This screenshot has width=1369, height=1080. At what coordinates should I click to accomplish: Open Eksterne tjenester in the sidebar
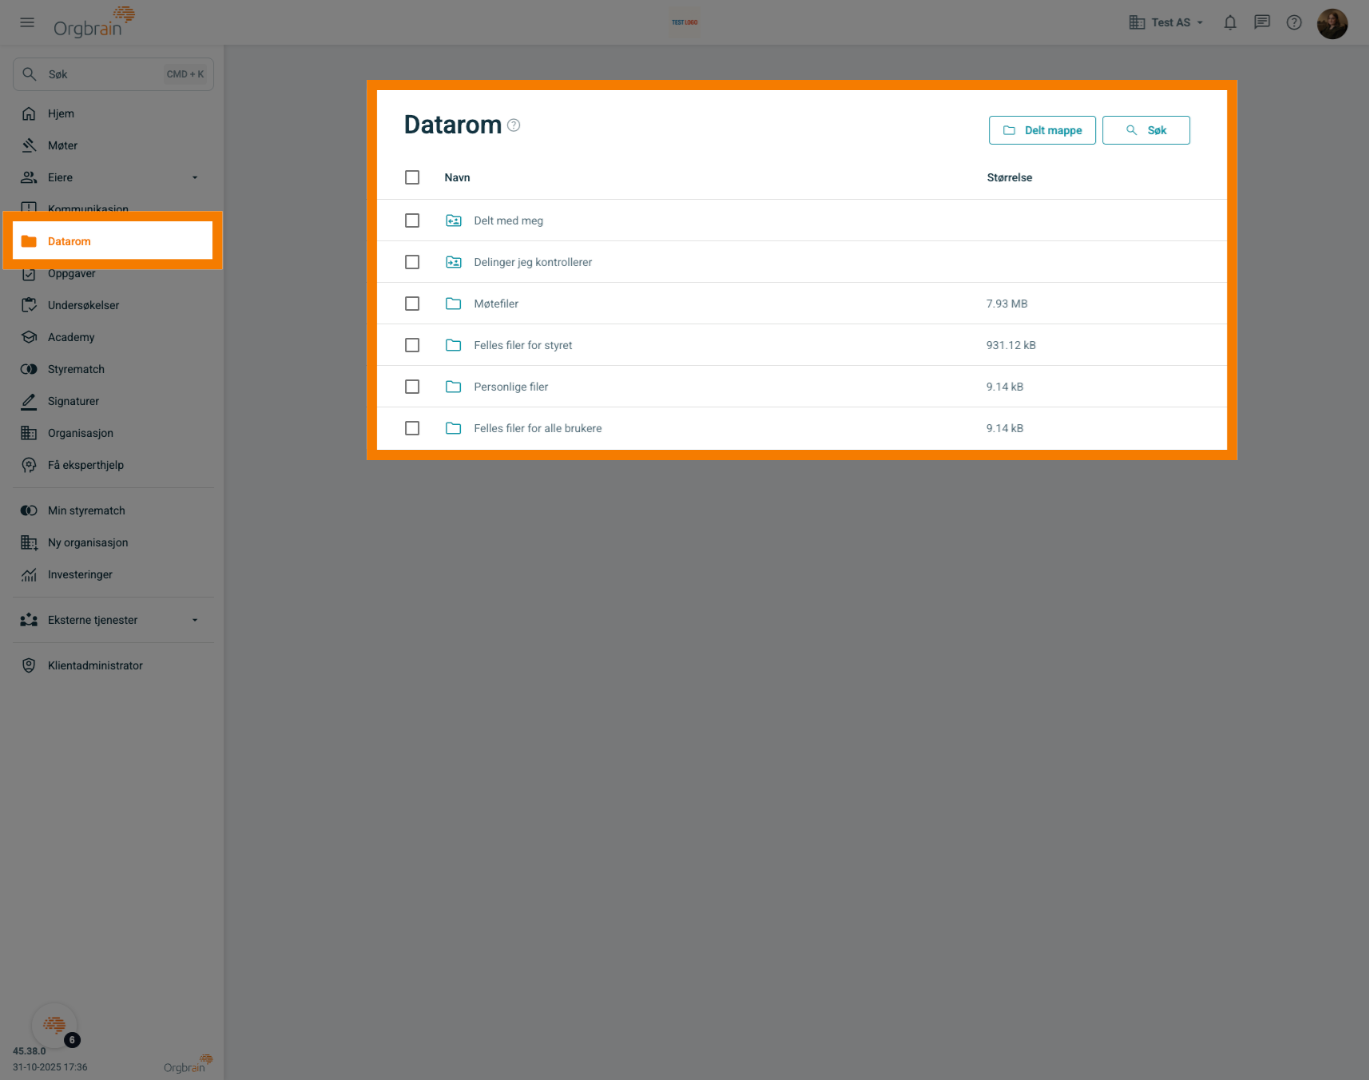pos(113,620)
